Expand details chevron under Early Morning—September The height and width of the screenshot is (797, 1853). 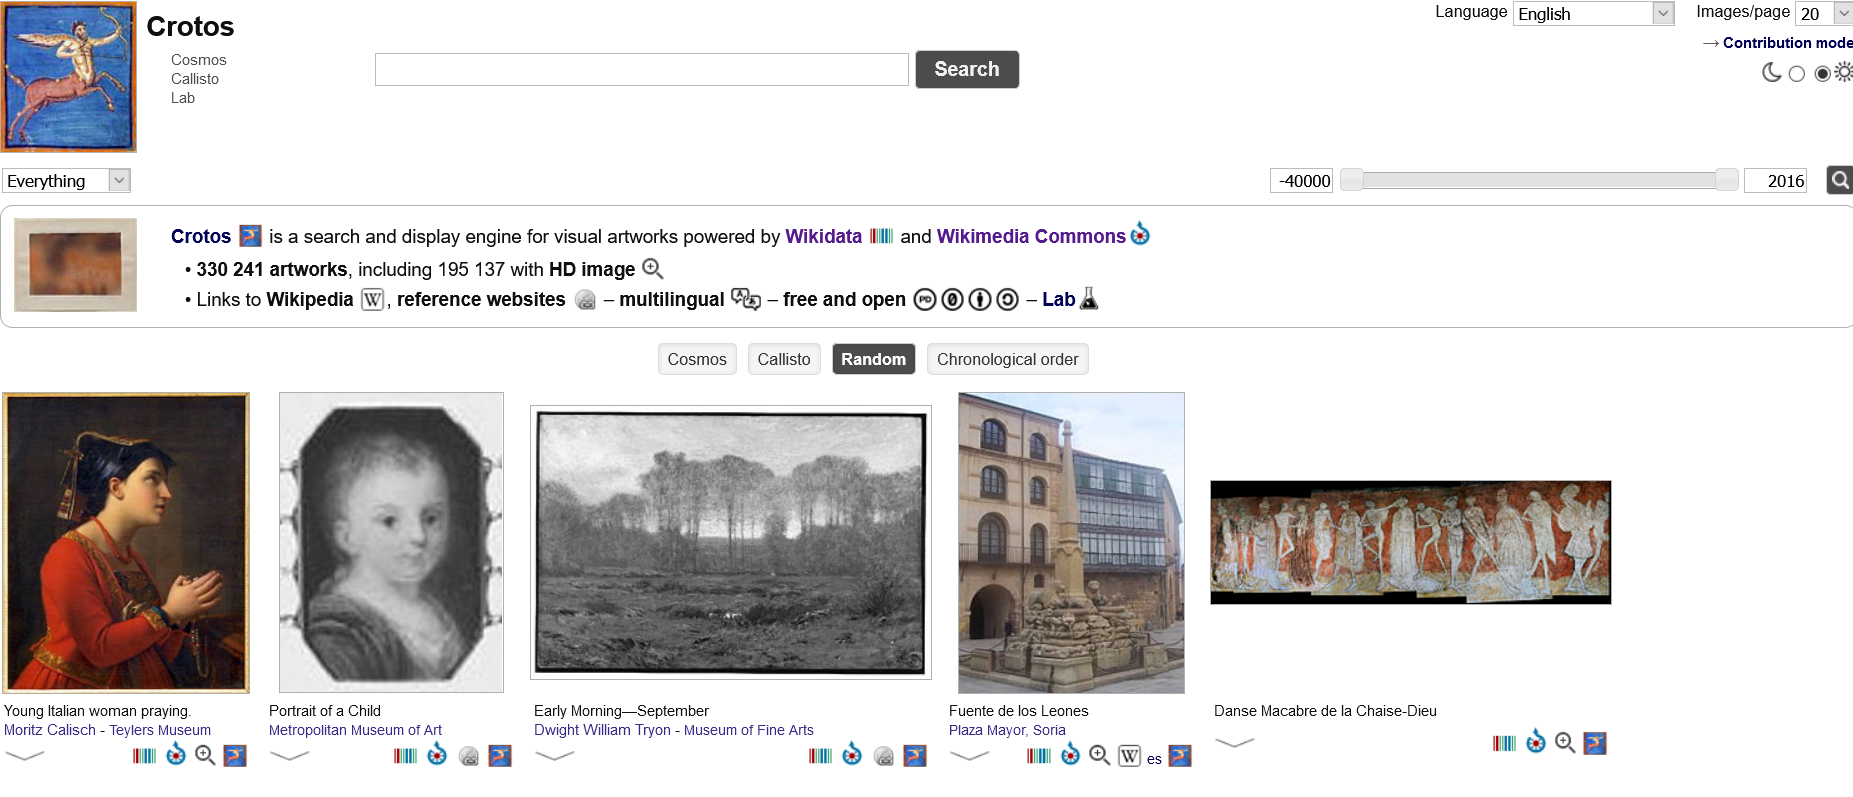tap(555, 755)
